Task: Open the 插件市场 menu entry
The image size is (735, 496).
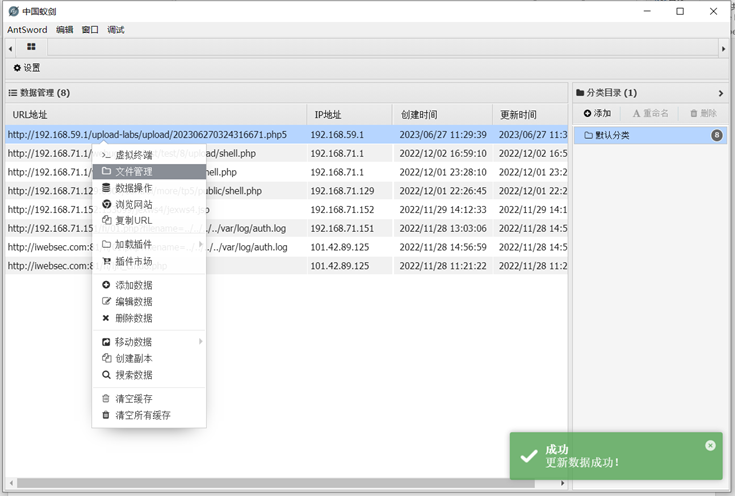Action: pyautogui.click(x=149, y=261)
